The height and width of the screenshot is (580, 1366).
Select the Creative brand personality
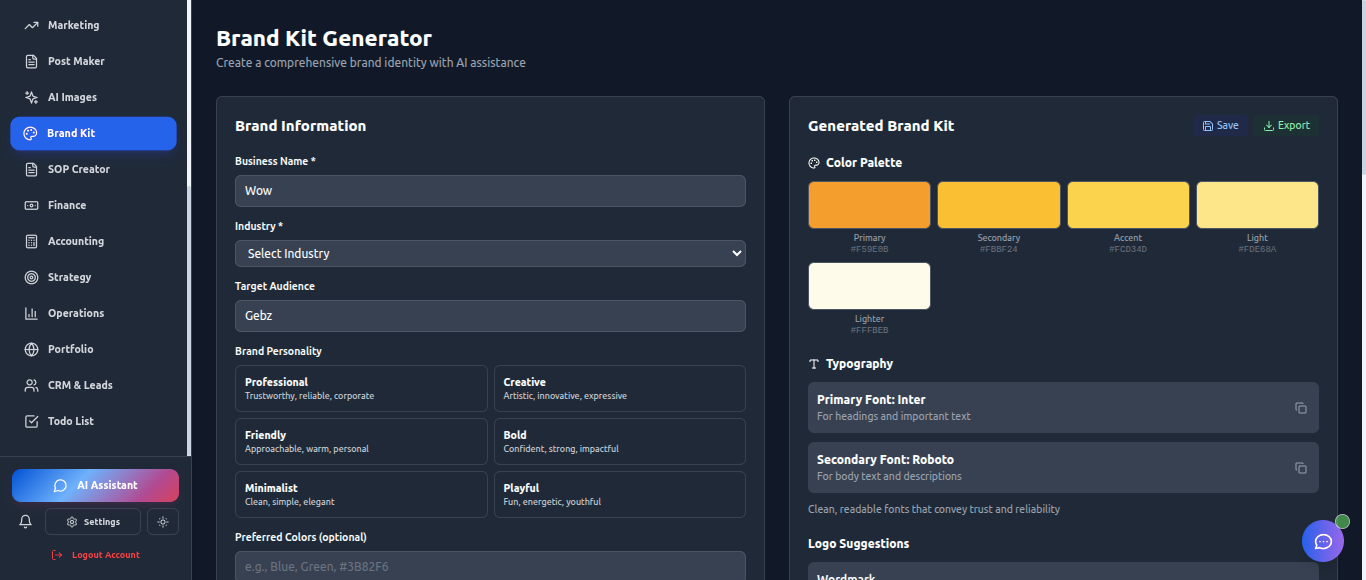620,388
